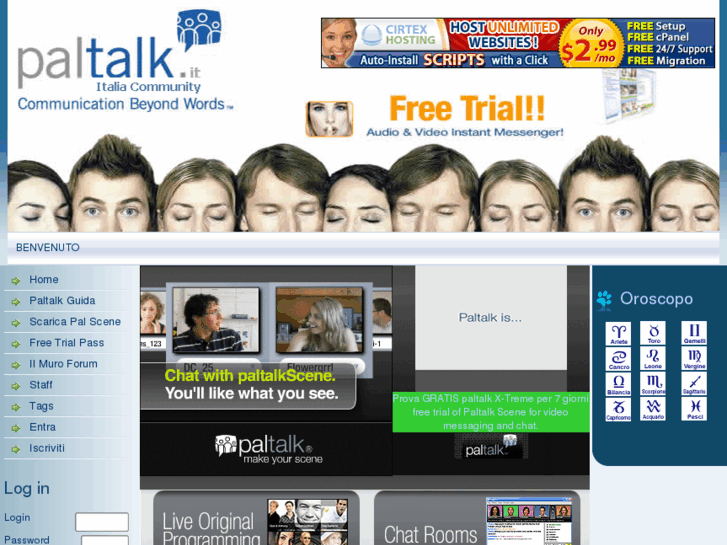This screenshot has height=545, width=727.
Task: Open the Tags page
Action: coord(41,406)
